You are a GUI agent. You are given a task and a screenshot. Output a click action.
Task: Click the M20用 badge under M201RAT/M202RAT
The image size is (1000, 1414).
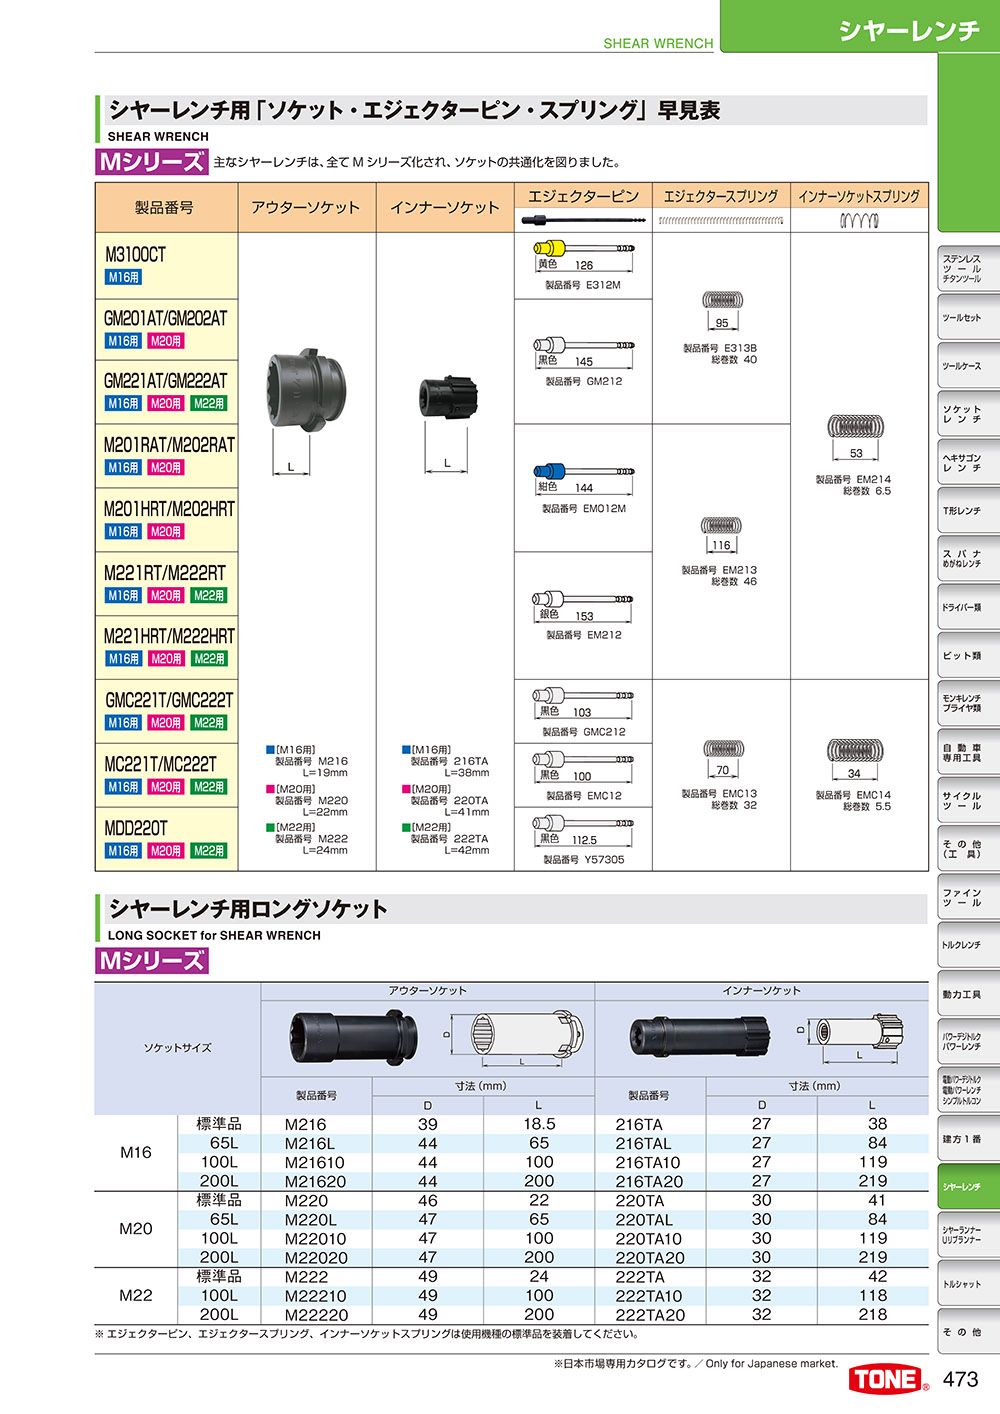[166, 467]
